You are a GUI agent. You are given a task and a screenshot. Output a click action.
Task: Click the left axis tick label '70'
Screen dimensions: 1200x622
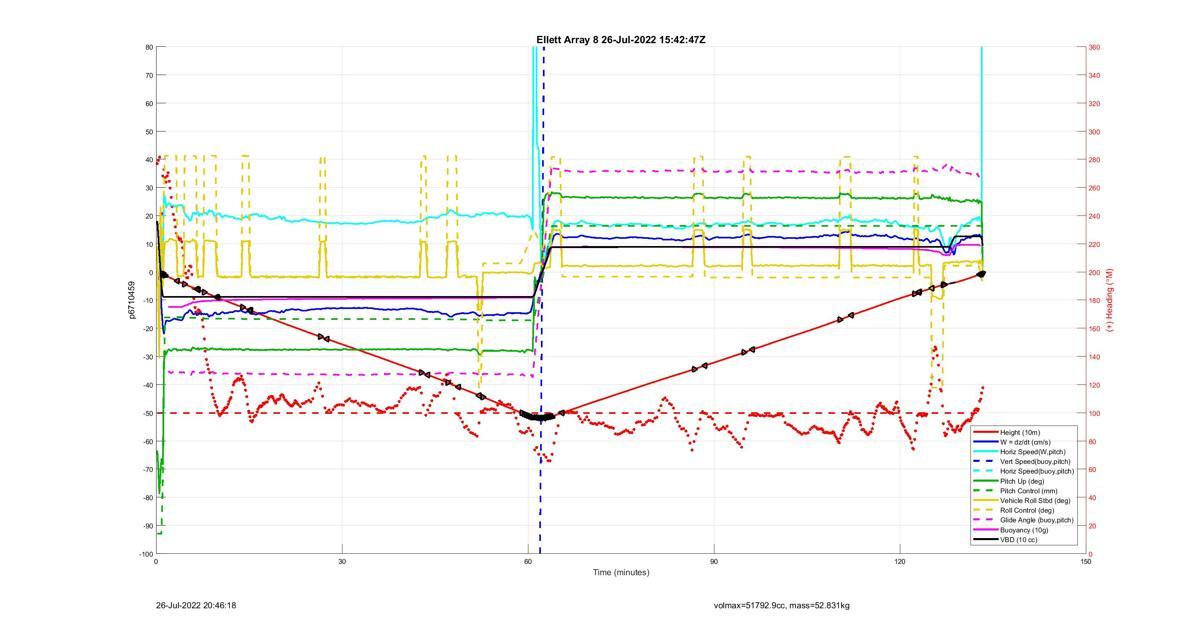pos(148,75)
